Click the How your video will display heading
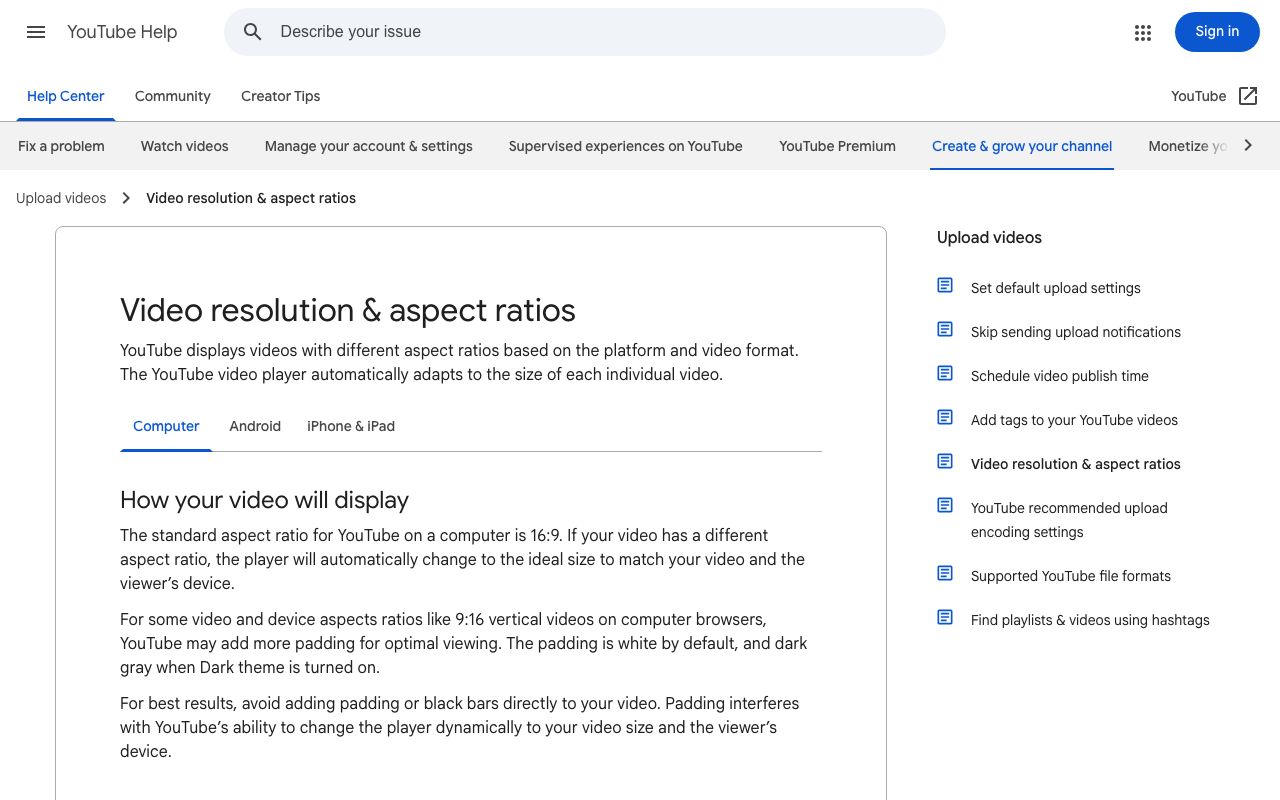 coord(265,500)
